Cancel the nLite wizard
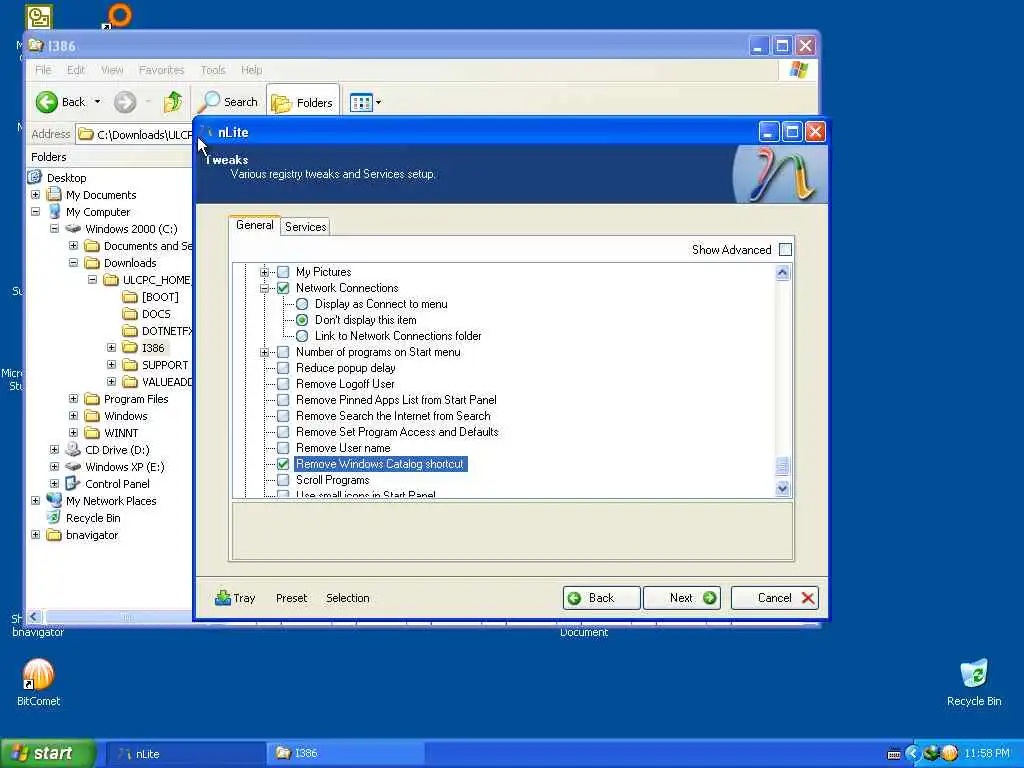 tap(775, 598)
